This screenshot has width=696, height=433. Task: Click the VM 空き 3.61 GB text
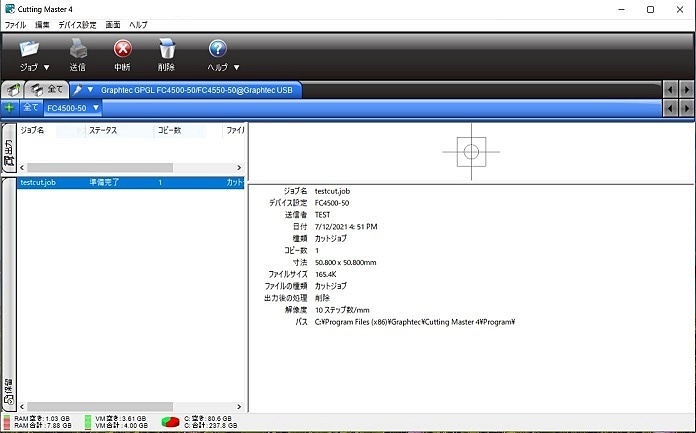(x=121, y=418)
